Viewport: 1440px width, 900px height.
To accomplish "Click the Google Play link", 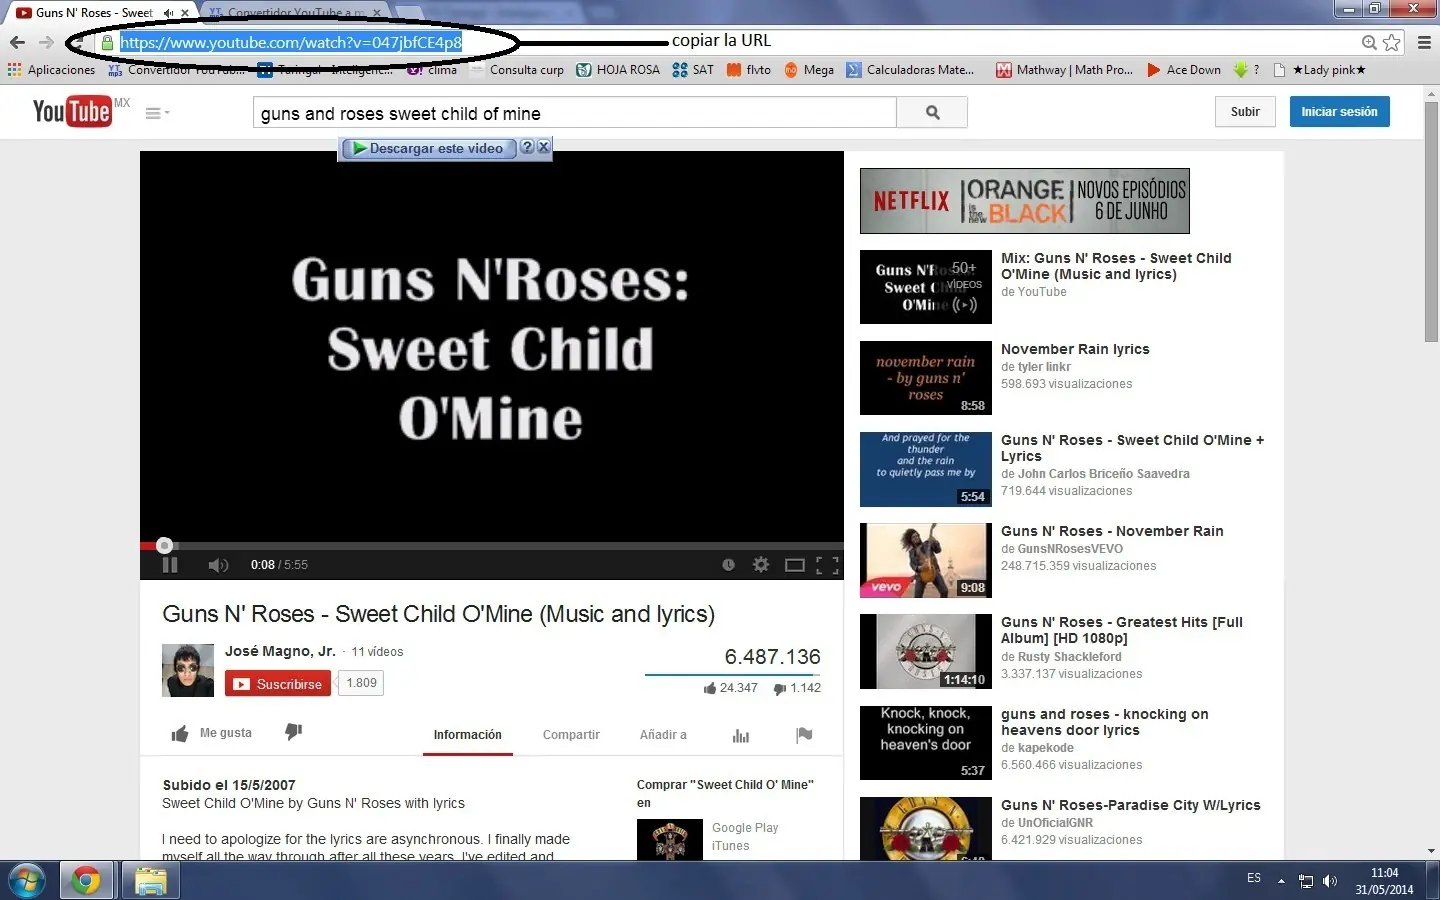I will tap(745, 828).
